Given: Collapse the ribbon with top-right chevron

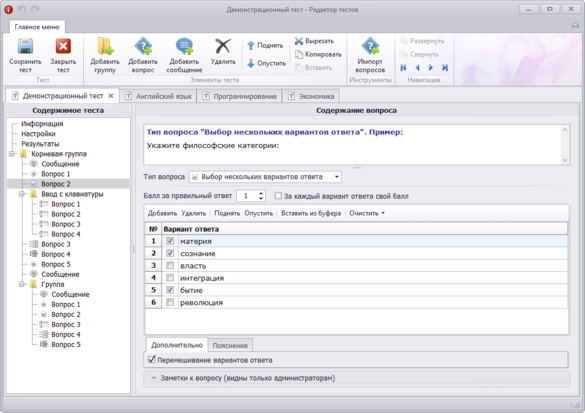Looking at the screenshot, I should point(575,26).
